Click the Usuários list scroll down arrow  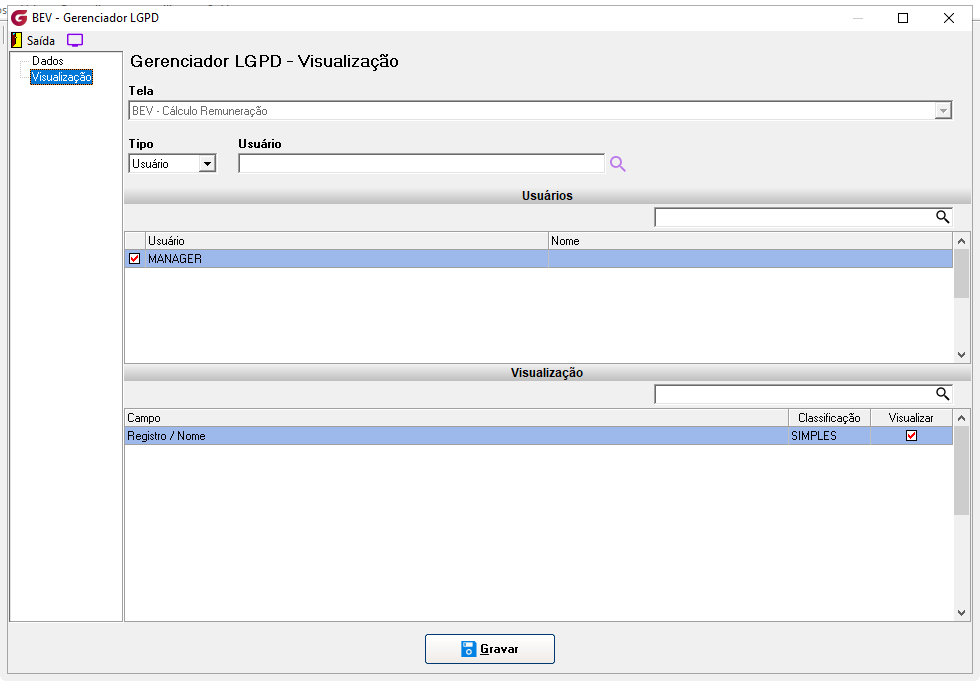[x=961, y=354]
